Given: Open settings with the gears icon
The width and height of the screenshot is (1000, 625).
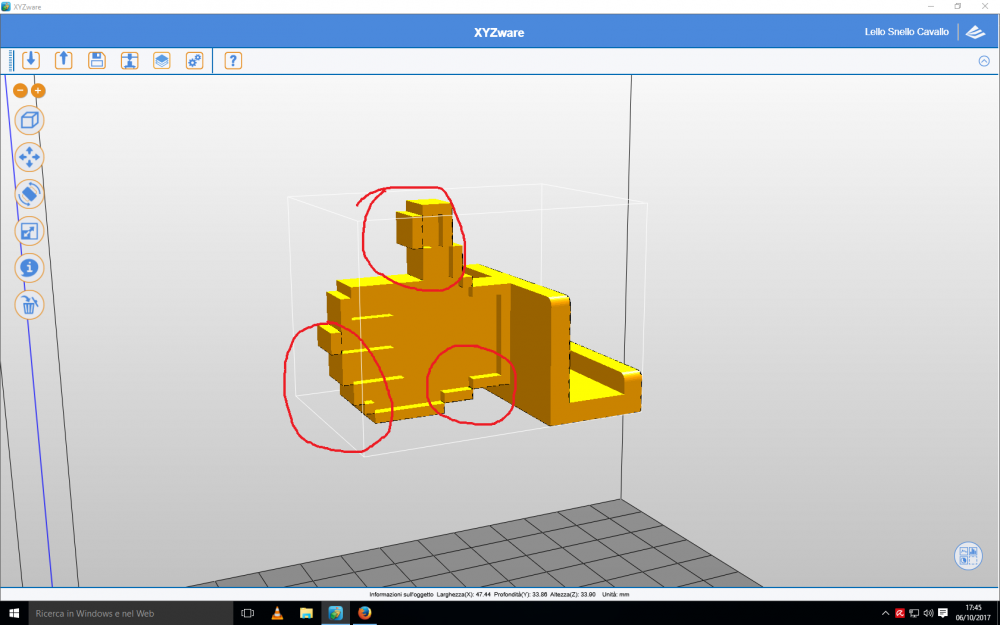Looking at the screenshot, I should tap(194, 60).
